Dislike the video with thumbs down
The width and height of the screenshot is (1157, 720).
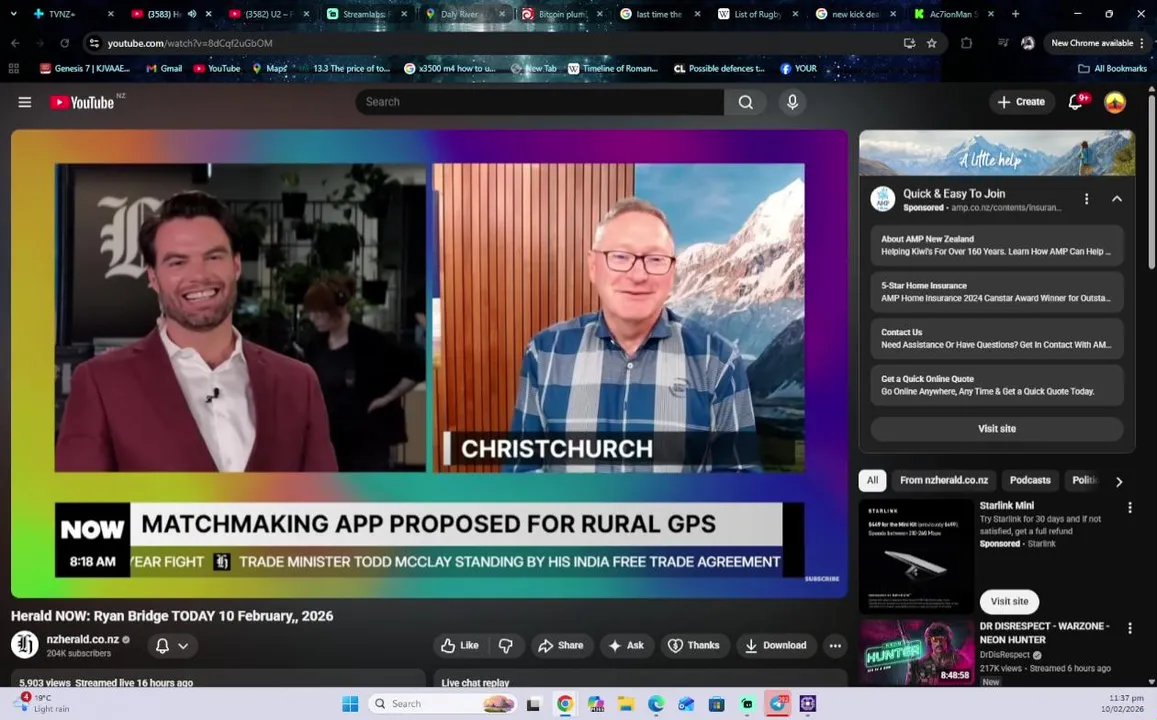505,645
